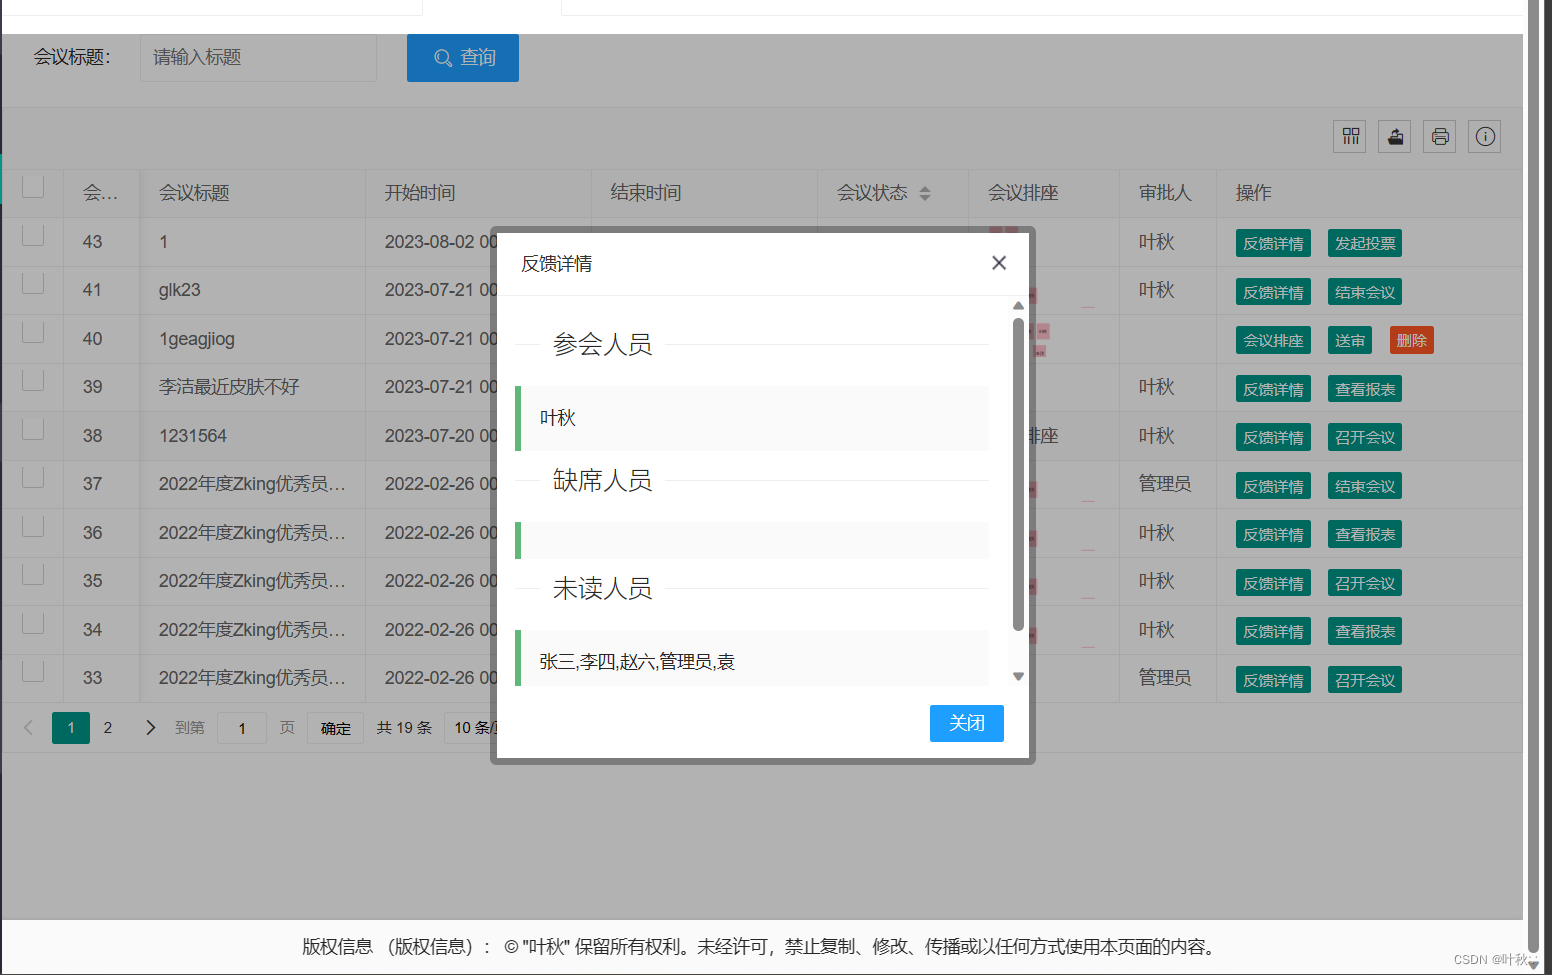Tick the header select-all checkbox
Viewport: 1552px width, 975px height.
pos(33,187)
